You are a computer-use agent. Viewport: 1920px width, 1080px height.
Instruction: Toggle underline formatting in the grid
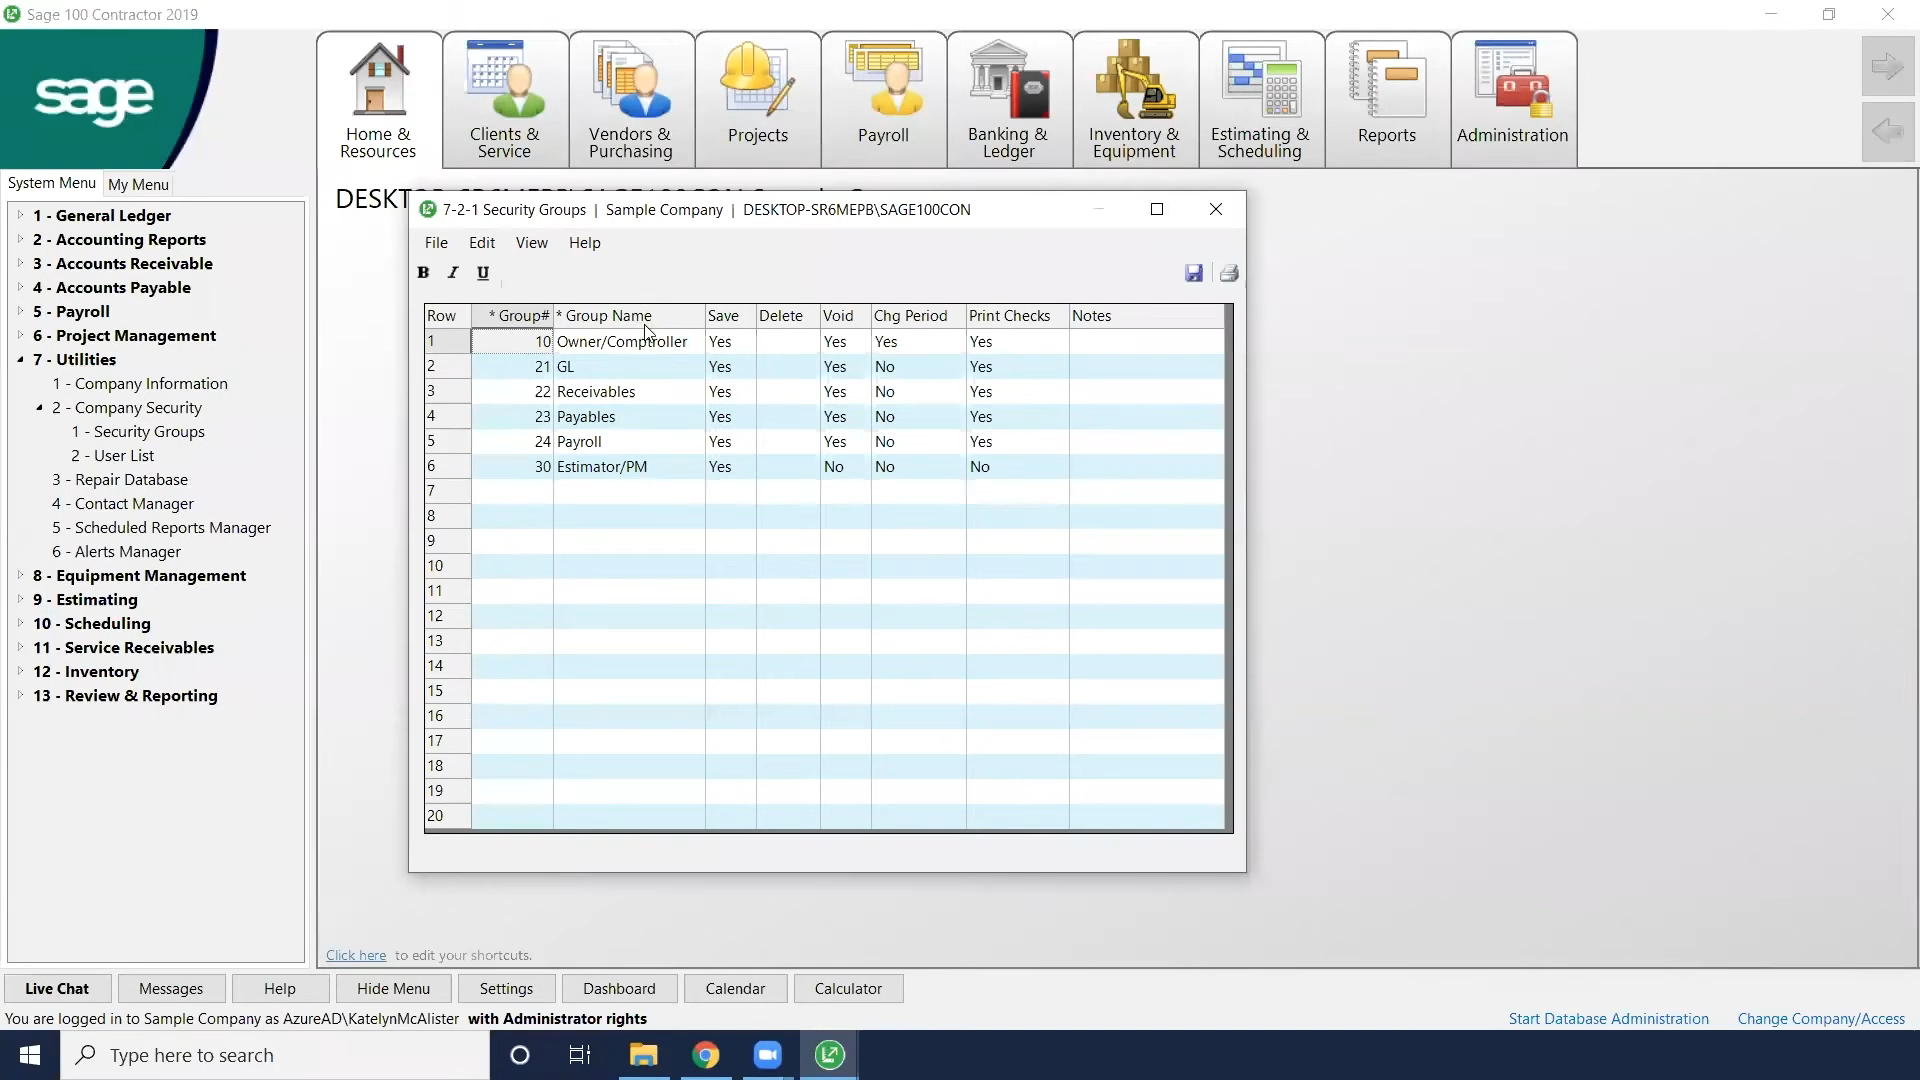[x=482, y=273]
